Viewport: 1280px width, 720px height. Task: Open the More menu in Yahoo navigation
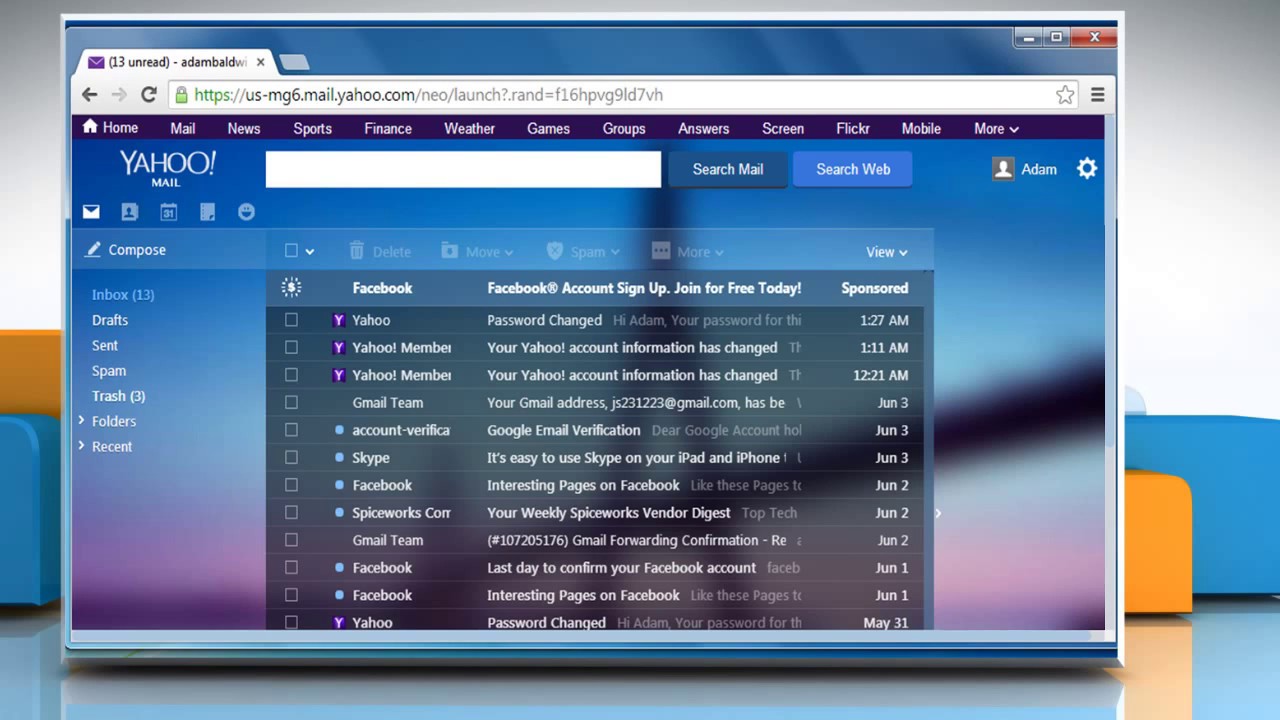click(x=996, y=128)
